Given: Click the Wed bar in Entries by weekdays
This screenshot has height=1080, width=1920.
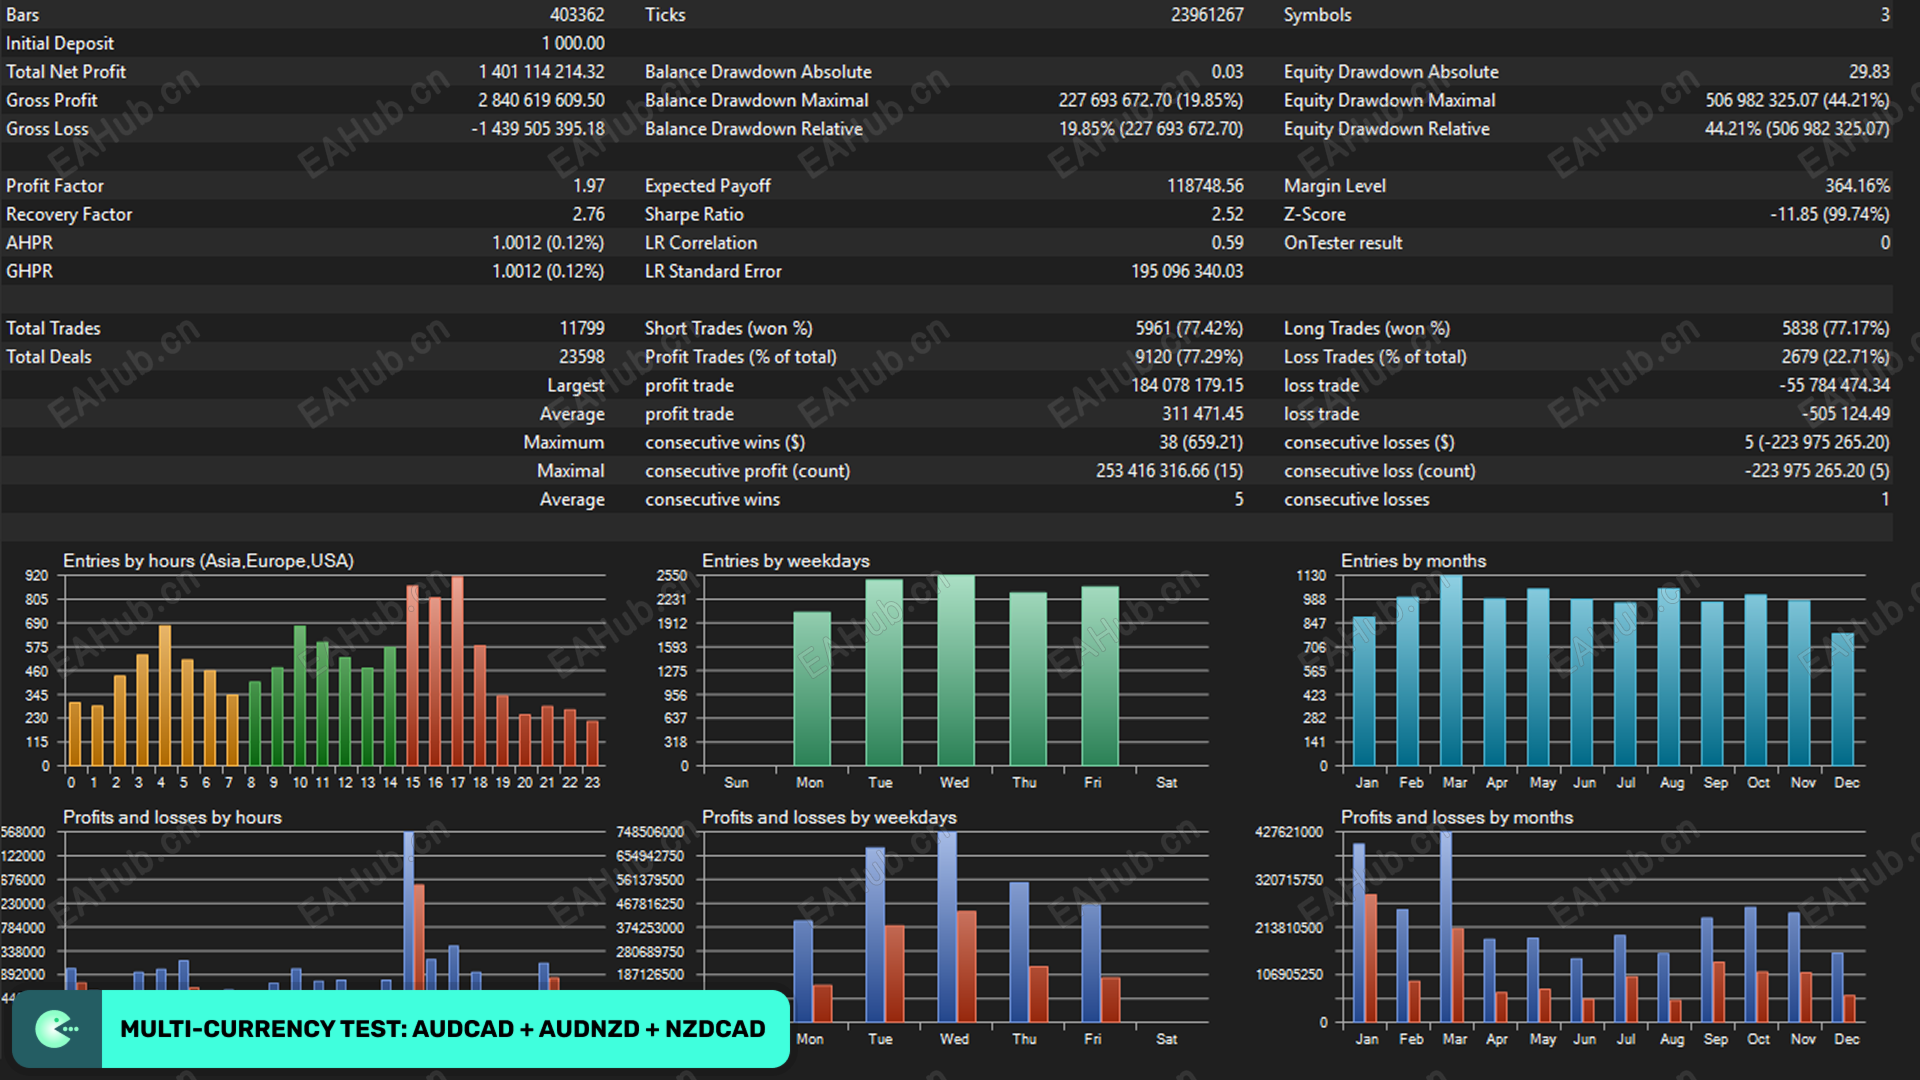Looking at the screenshot, I should click(x=955, y=670).
